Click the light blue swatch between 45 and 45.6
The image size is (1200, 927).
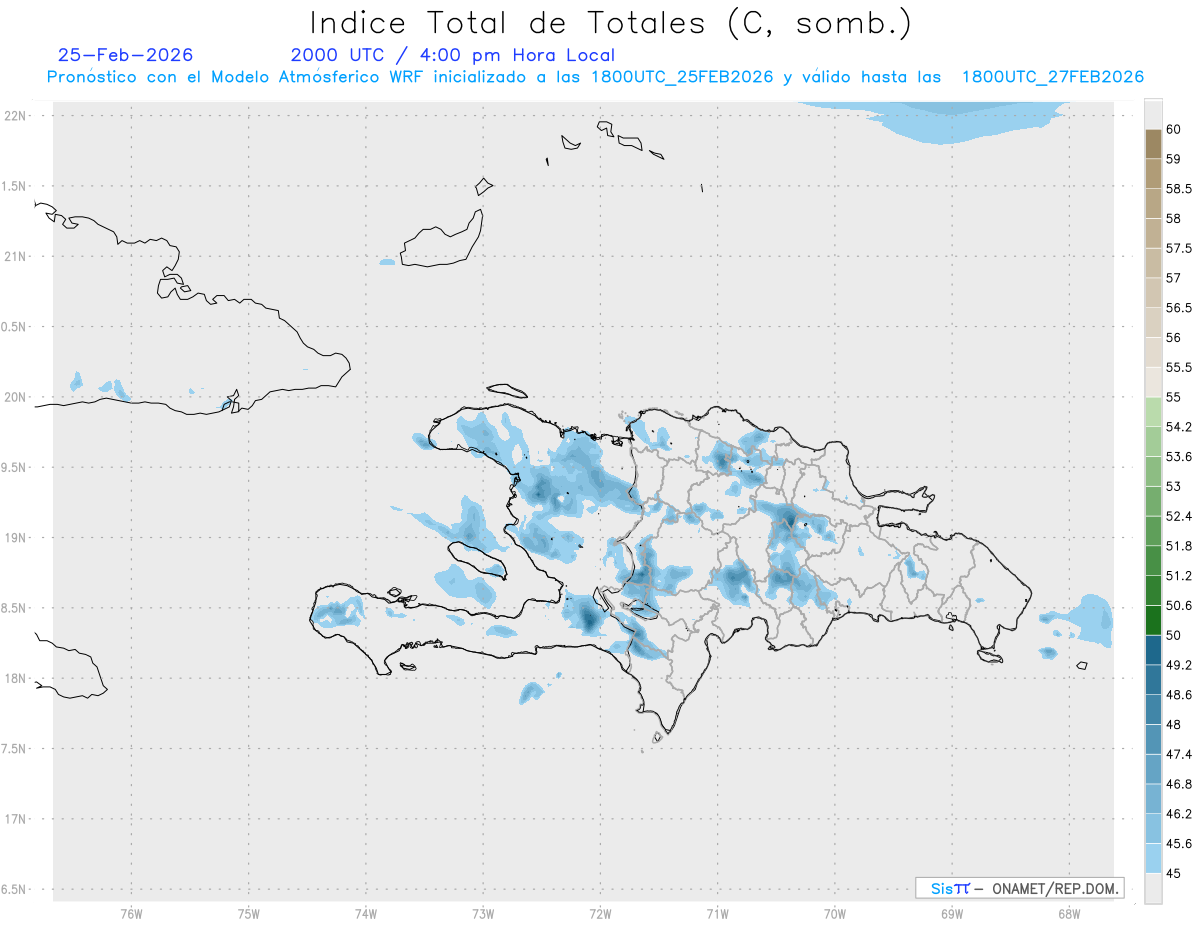1153,859
